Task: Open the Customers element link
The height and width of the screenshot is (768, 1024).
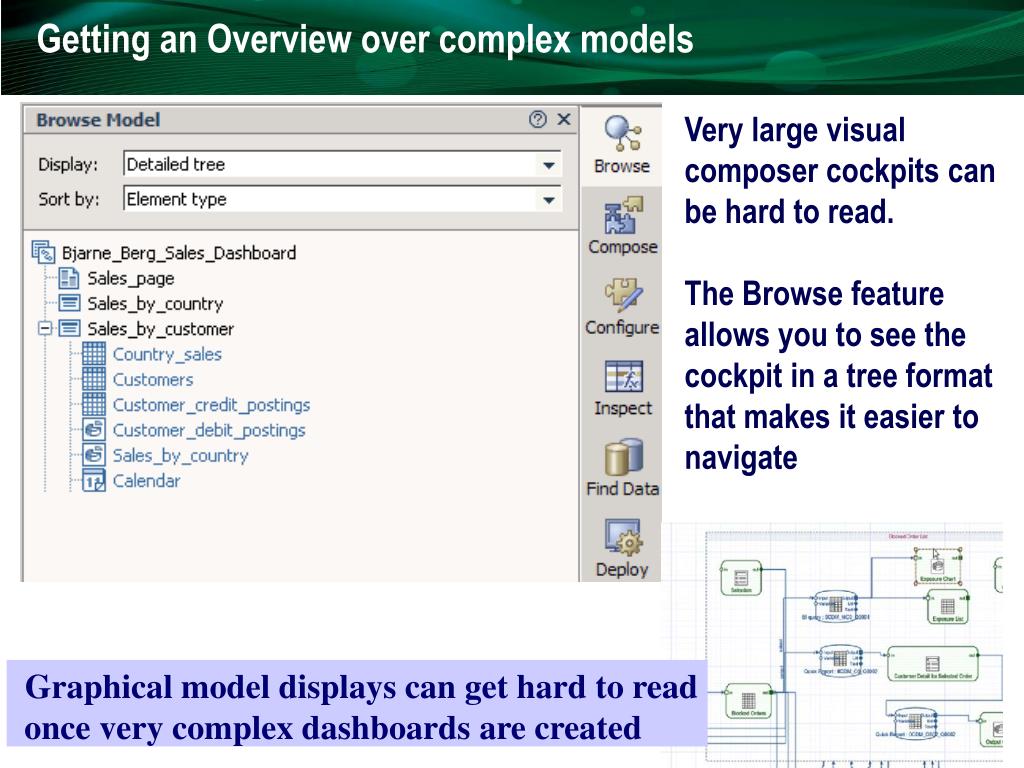Action: (152, 380)
